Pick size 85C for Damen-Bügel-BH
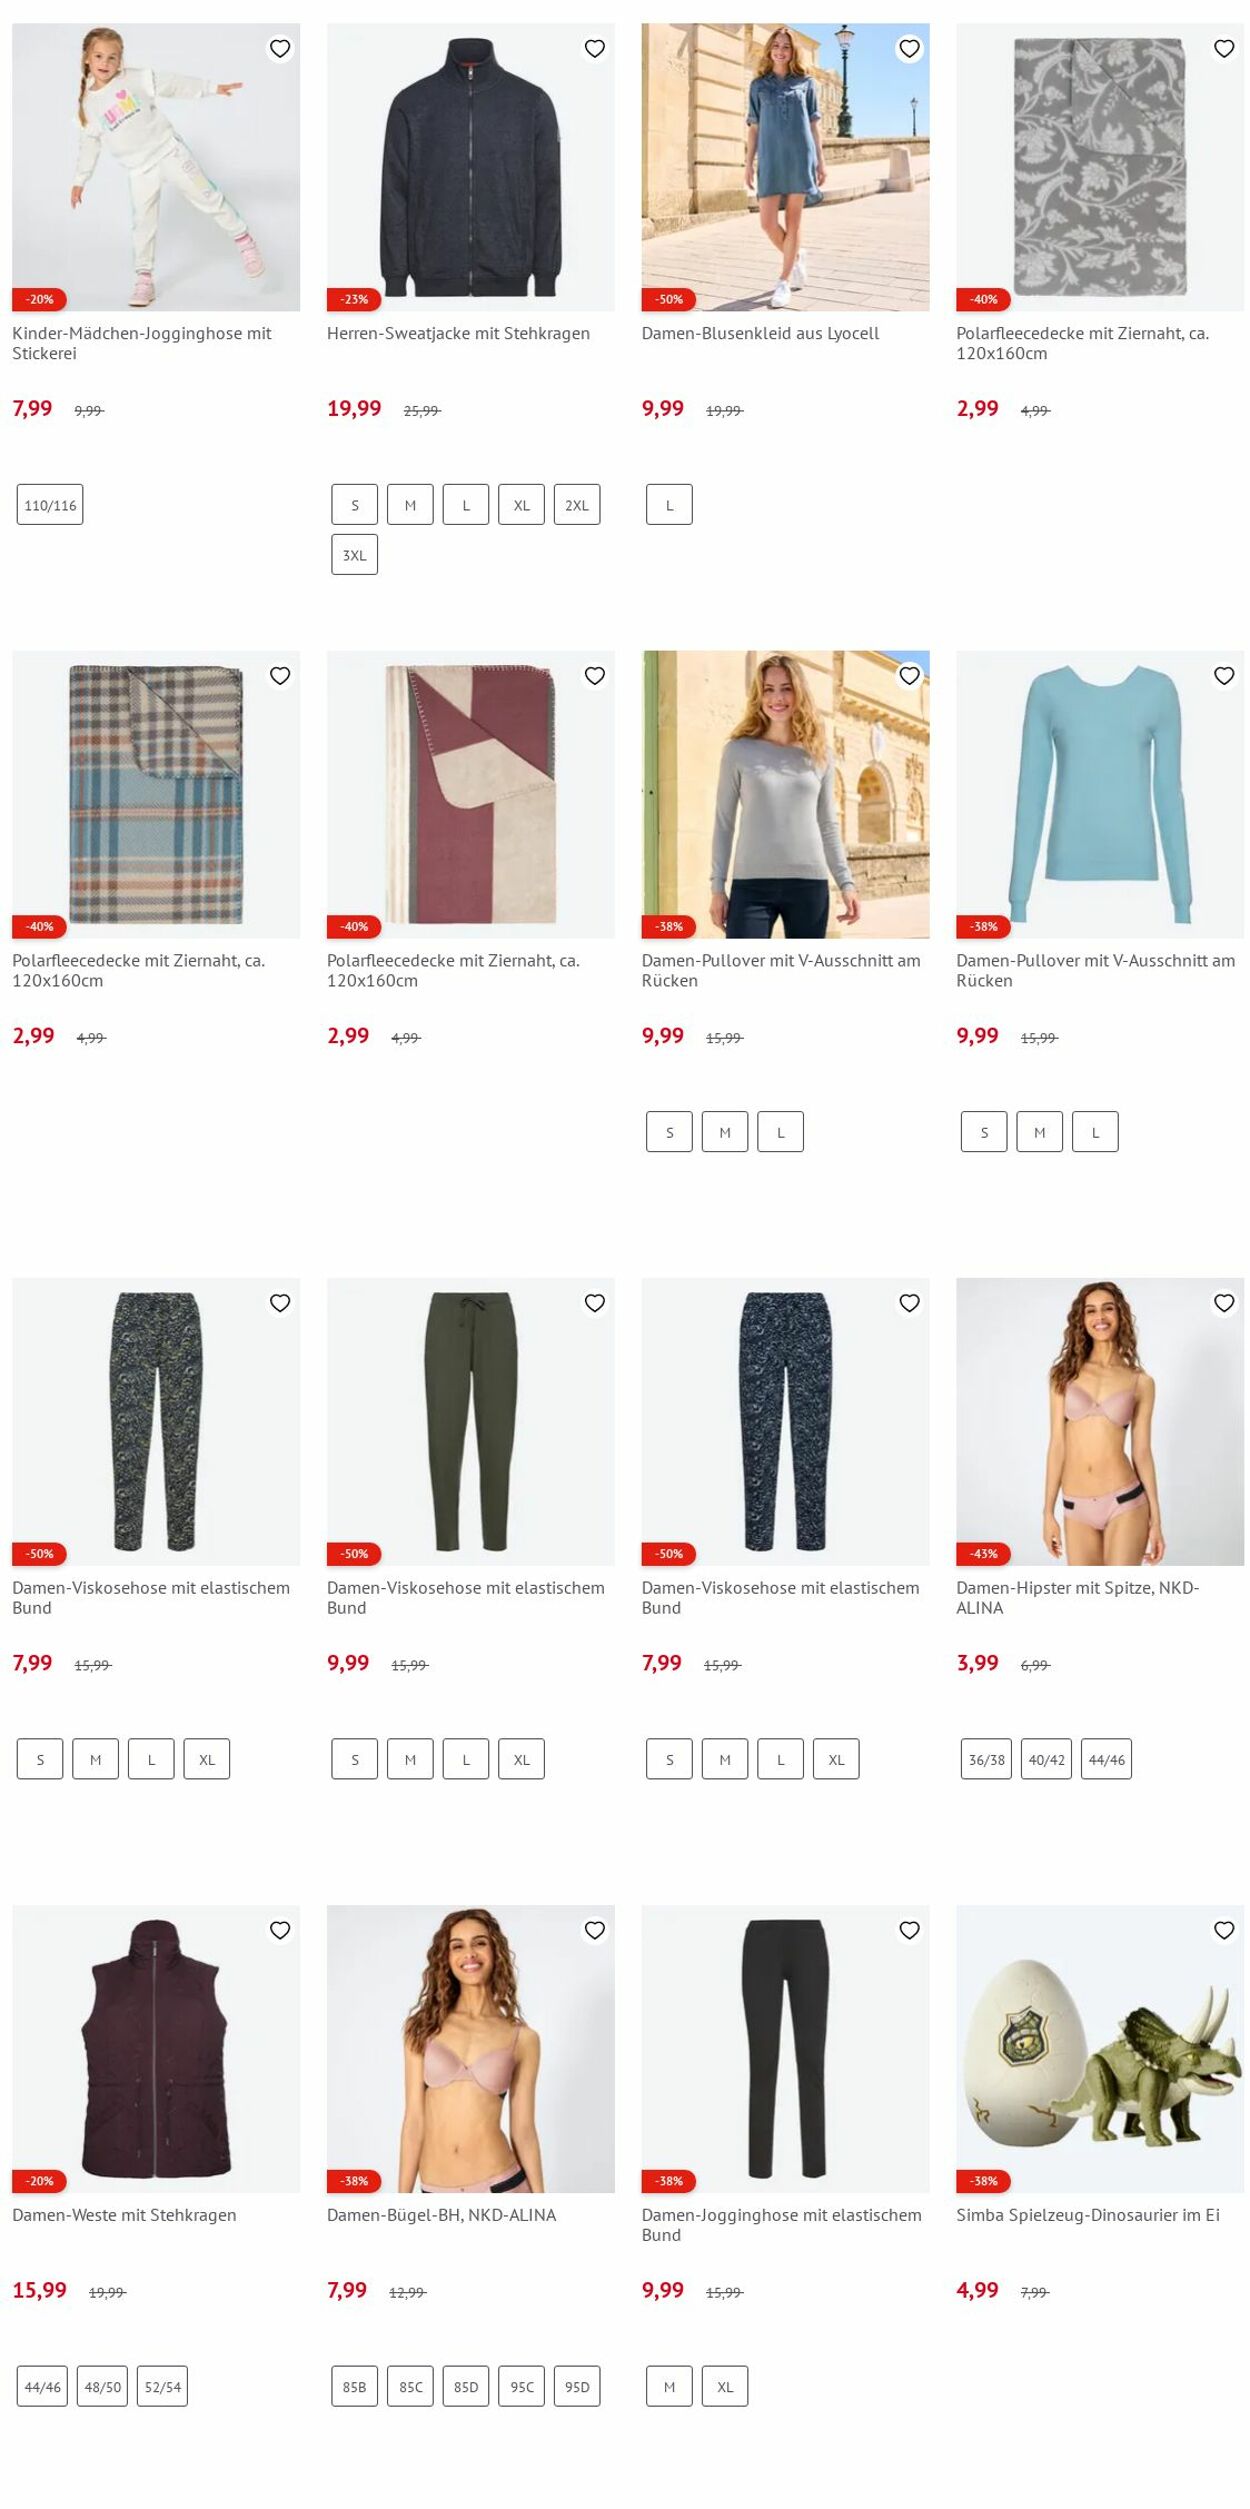1250x2509 pixels. (410, 2386)
